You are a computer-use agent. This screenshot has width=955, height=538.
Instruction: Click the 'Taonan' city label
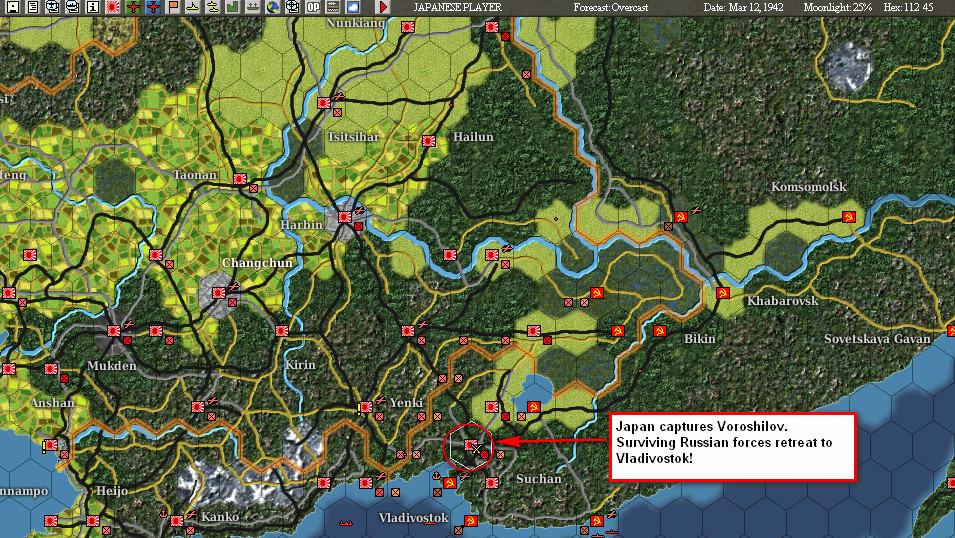point(195,175)
